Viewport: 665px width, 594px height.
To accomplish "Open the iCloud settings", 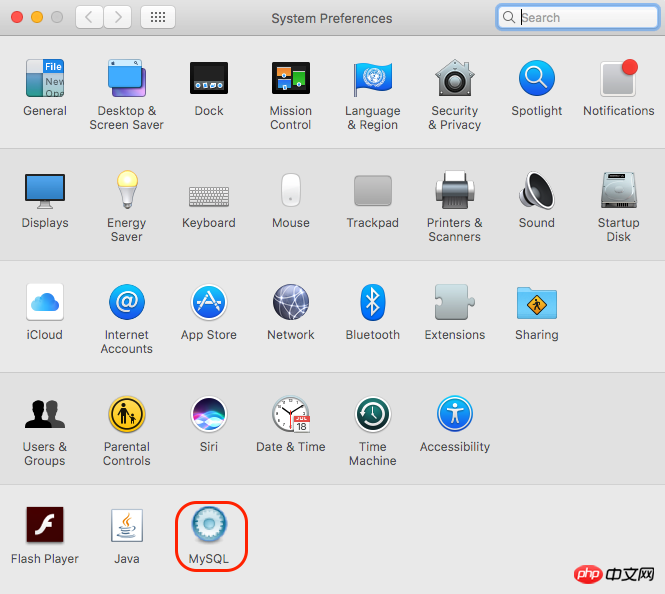I will (x=45, y=302).
